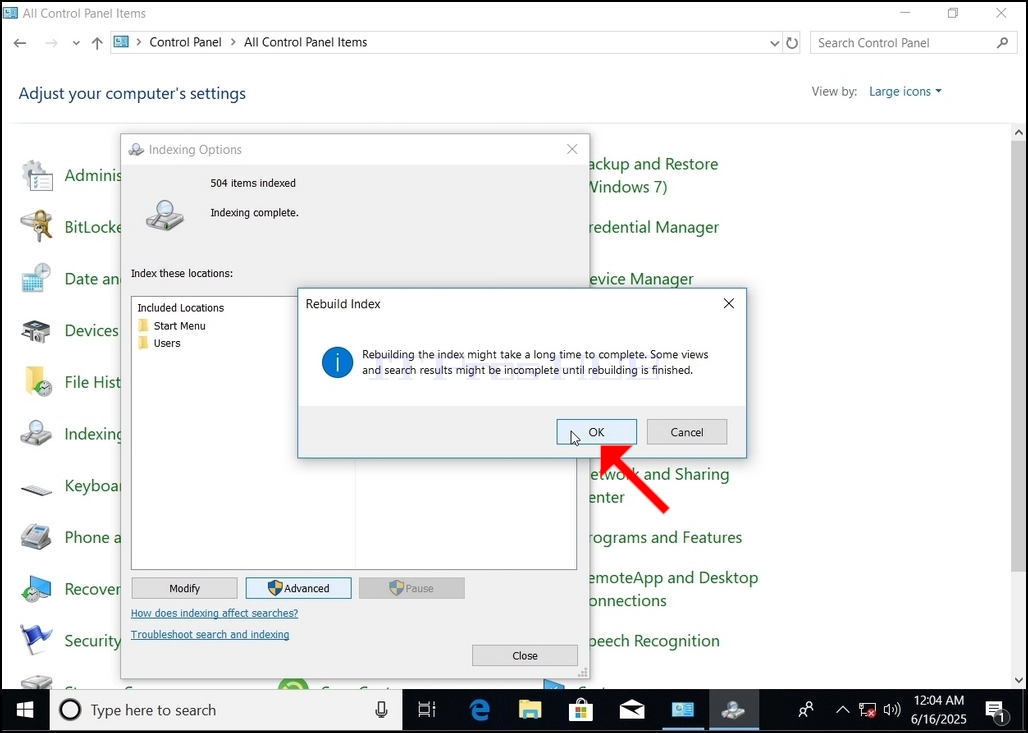The width and height of the screenshot is (1028, 733).
Task: Open 'Troubleshoot search and indexing' link
Action: (210, 635)
